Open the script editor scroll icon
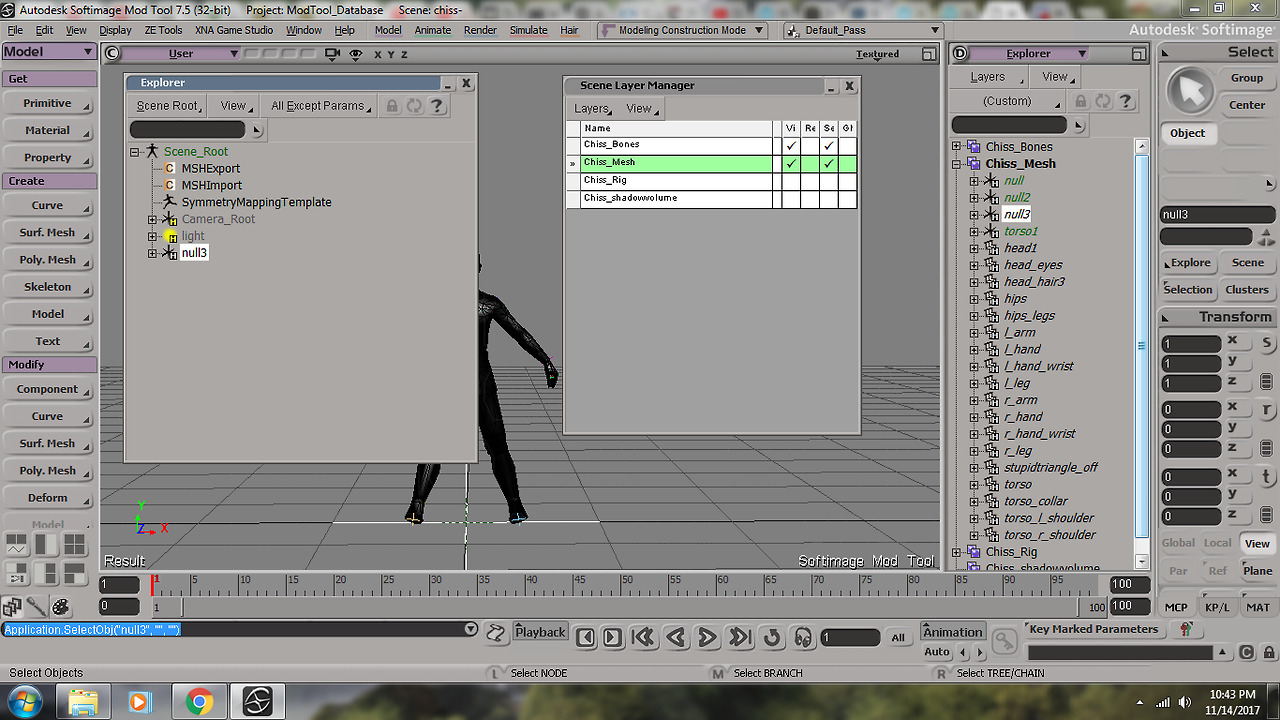The height and width of the screenshot is (720, 1280). 496,633
